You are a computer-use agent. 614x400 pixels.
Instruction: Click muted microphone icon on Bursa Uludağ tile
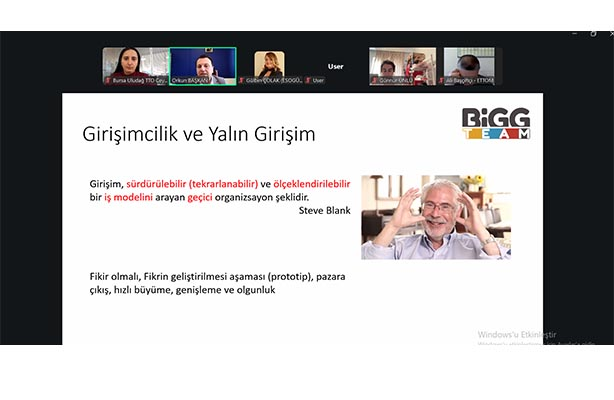108,80
